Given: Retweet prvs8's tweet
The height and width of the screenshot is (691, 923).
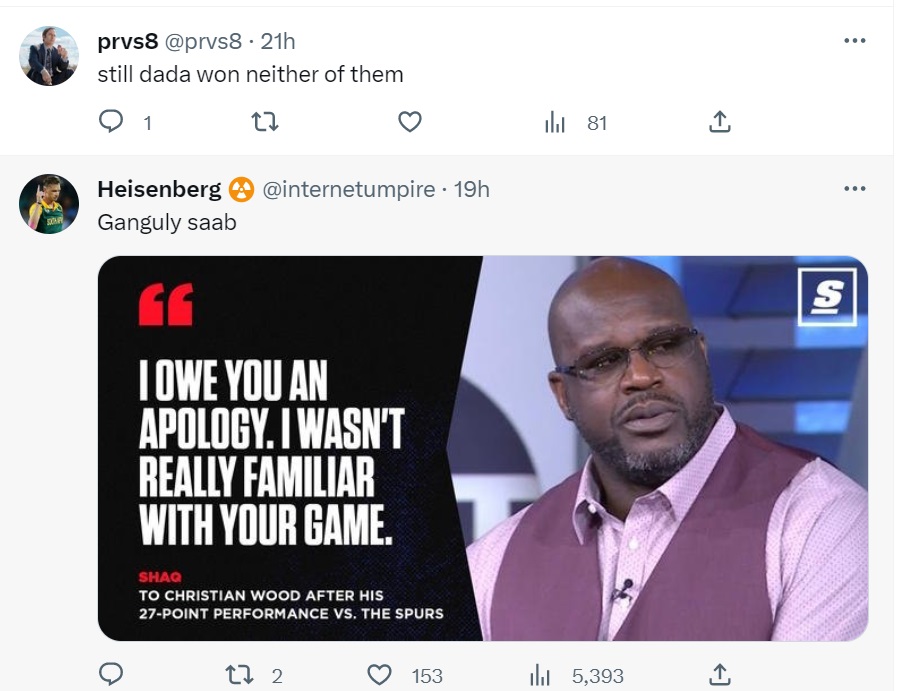Looking at the screenshot, I should pos(263,123).
